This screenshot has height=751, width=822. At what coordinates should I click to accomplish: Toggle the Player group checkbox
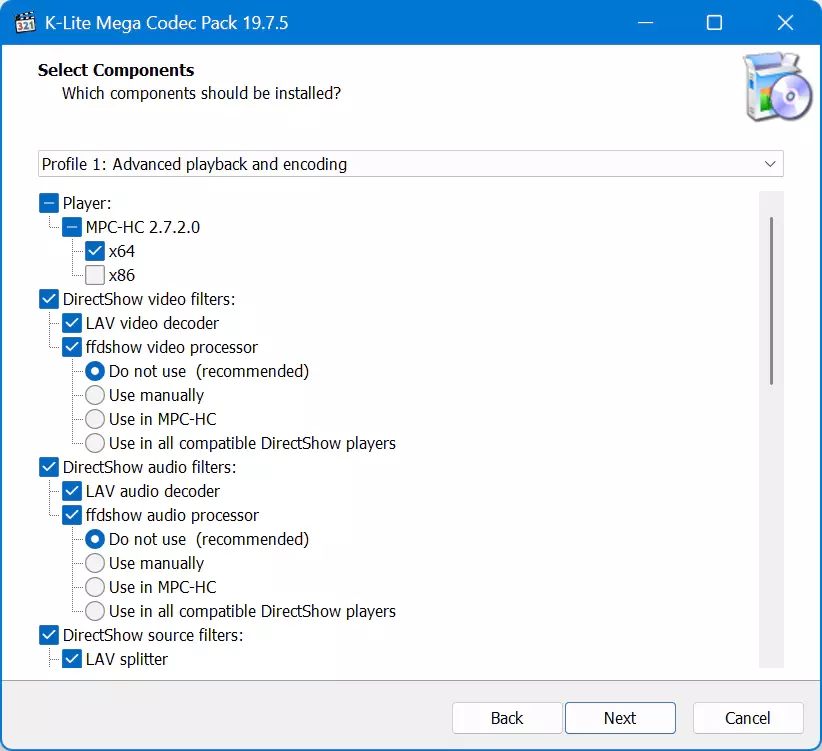tap(49, 203)
